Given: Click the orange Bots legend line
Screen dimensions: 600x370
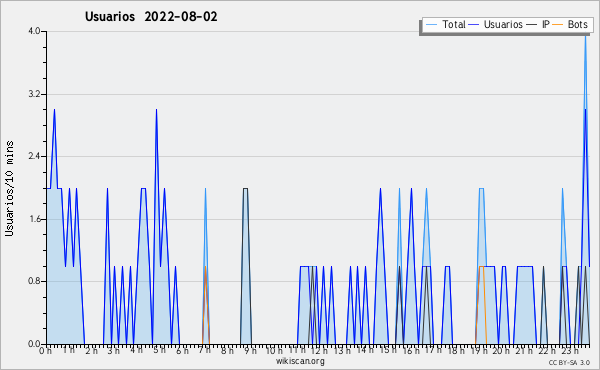Looking at the screenshot, I should [558, 25].
